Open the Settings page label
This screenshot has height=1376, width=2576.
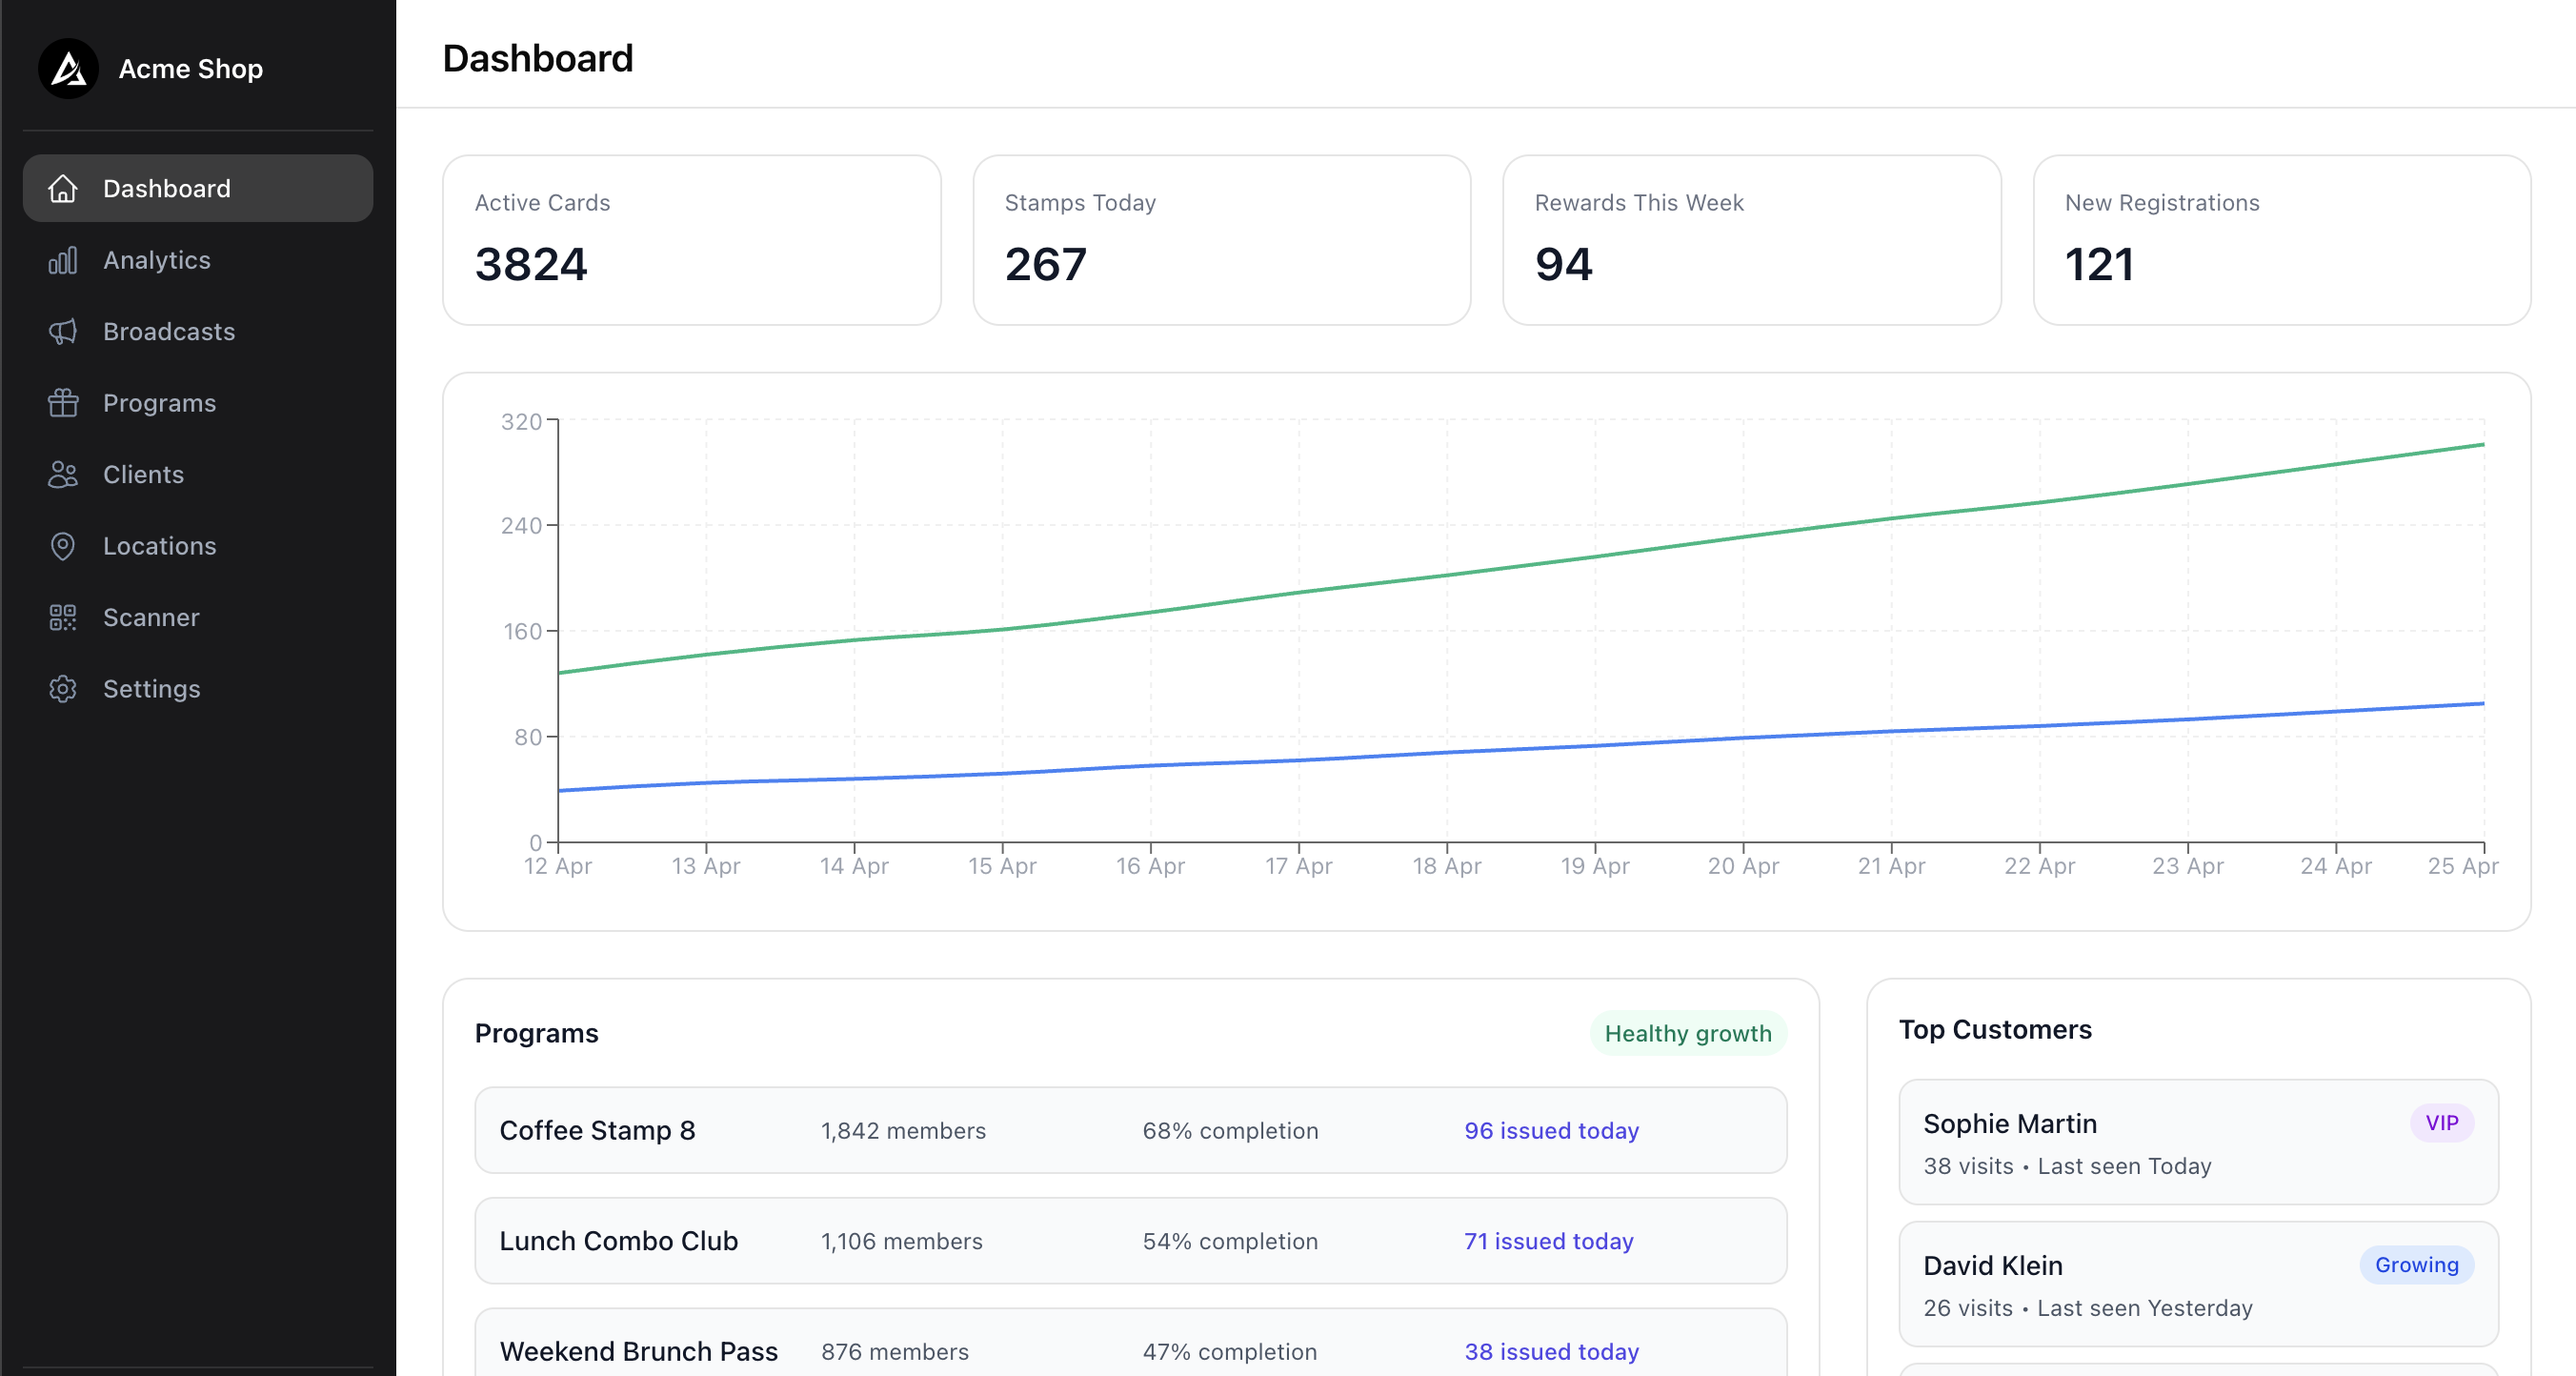(x=152, y=689)
